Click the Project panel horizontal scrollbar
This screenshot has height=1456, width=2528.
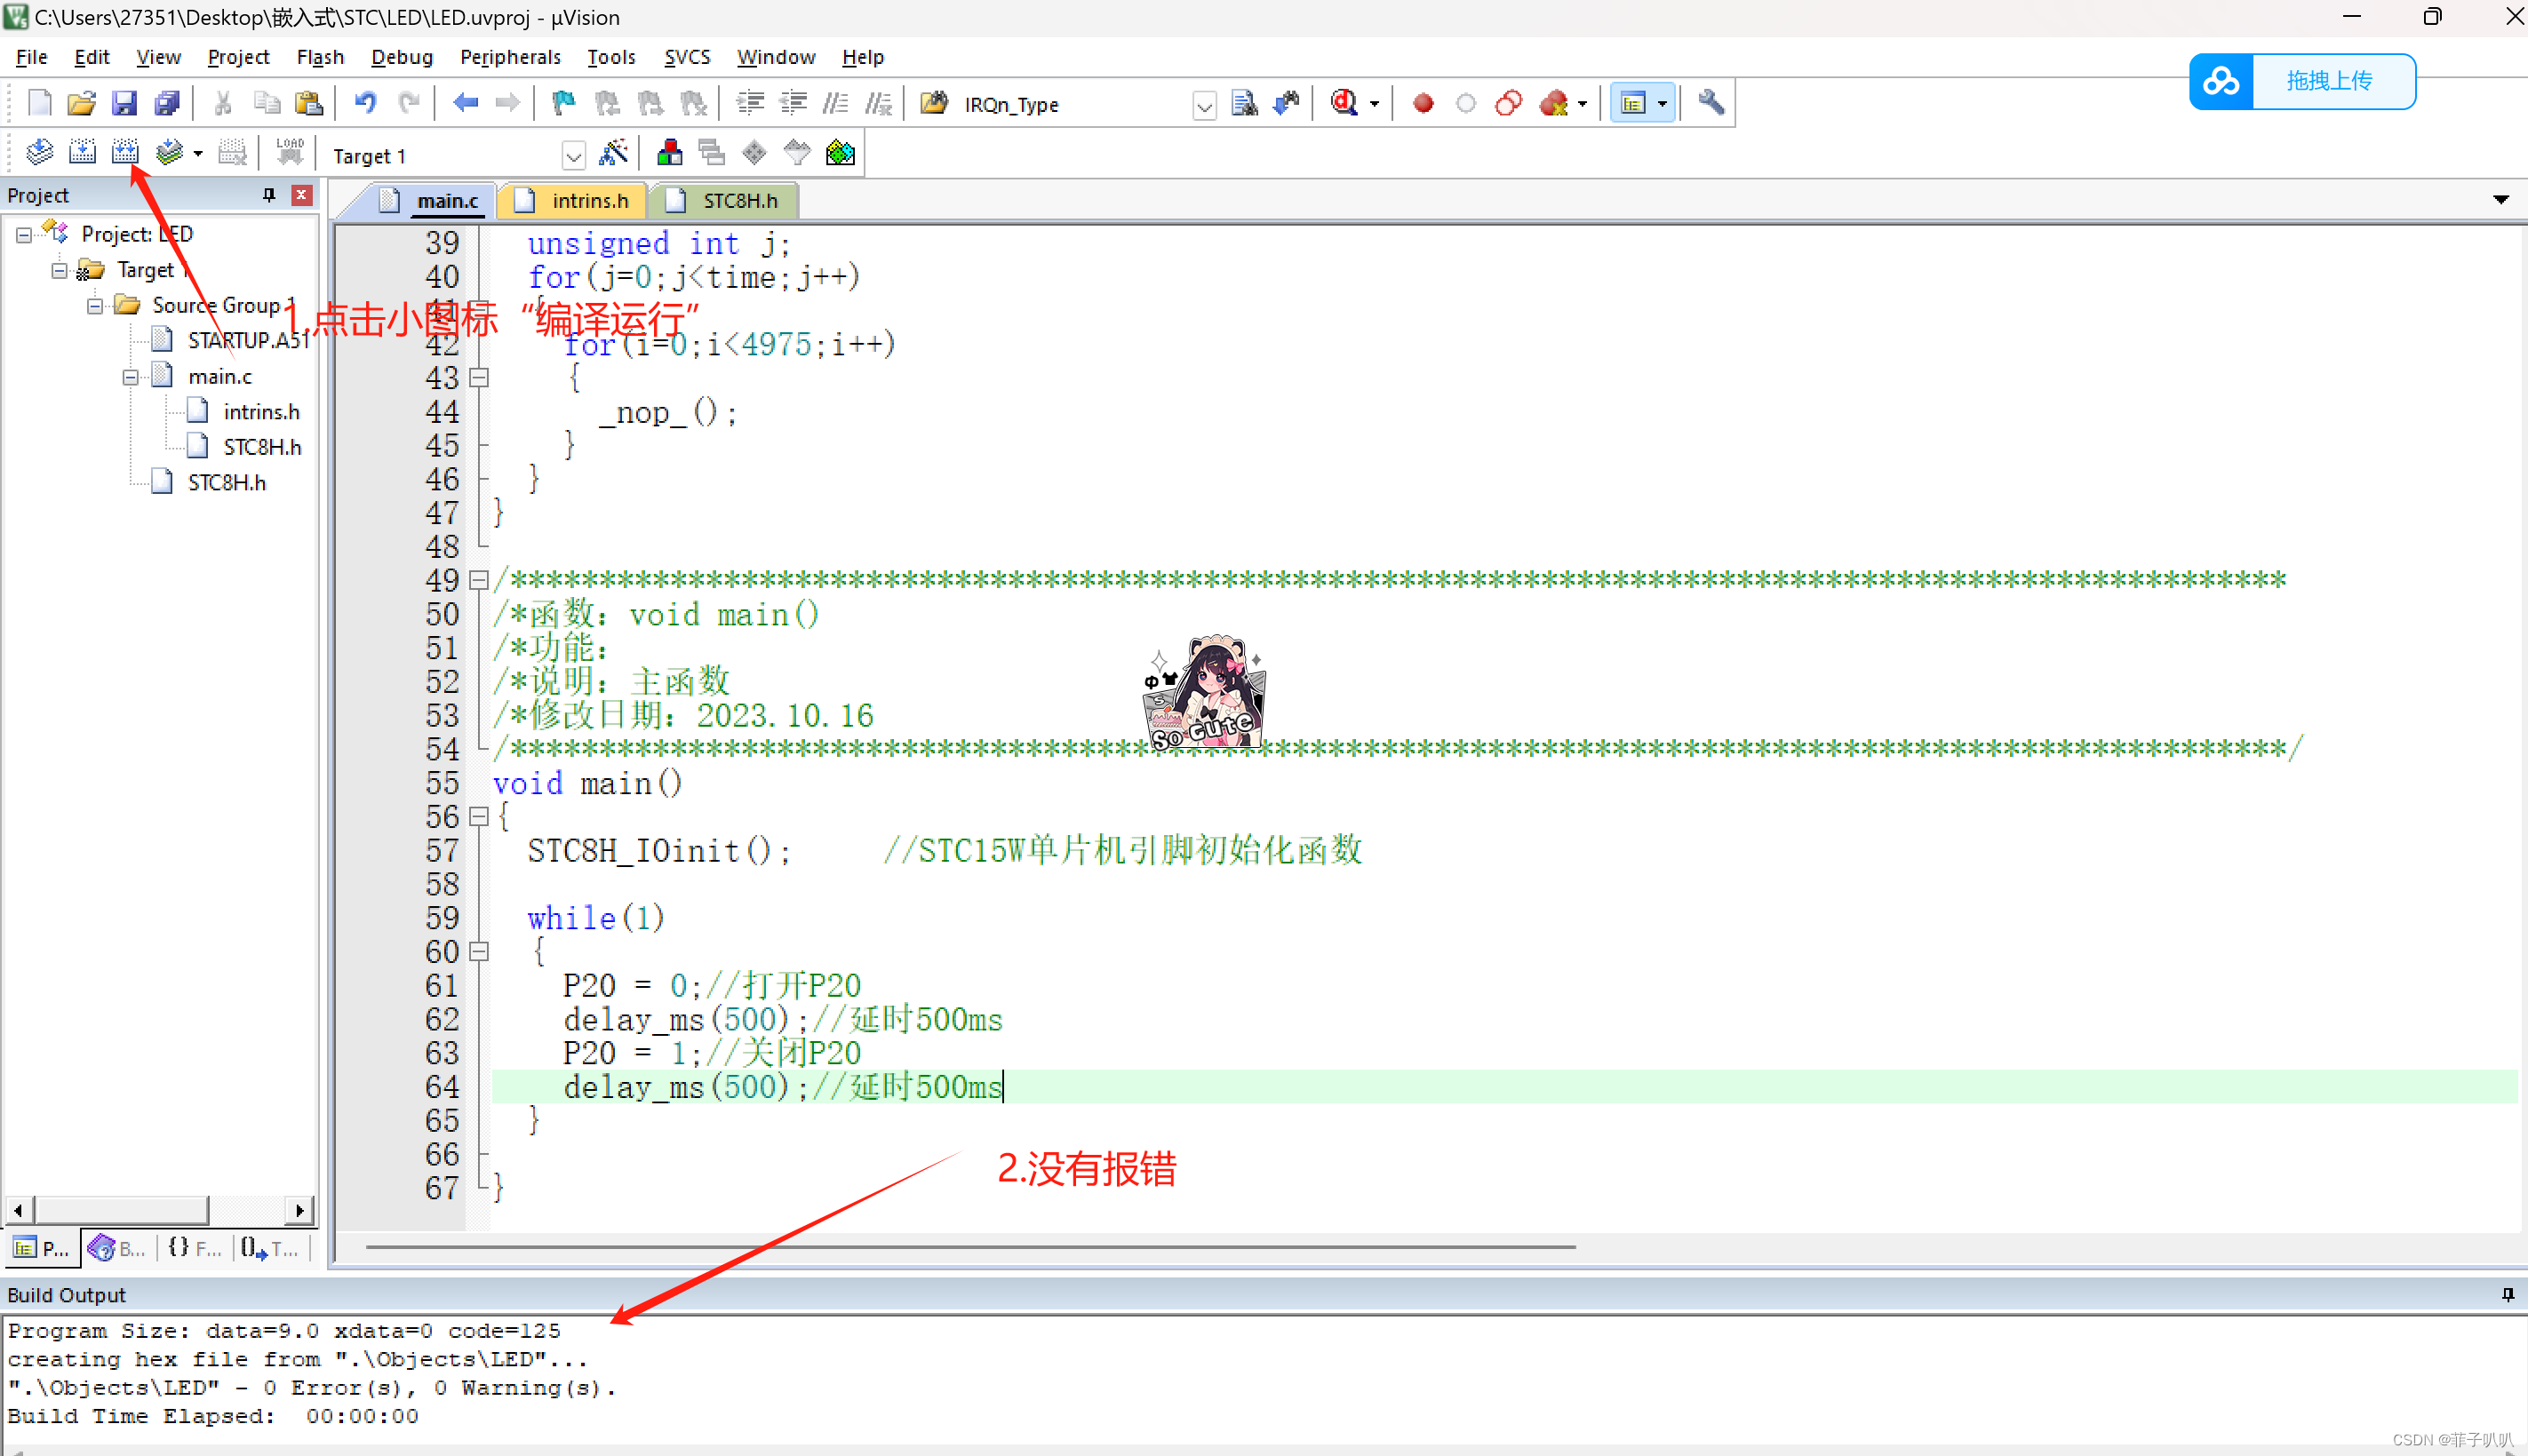(x=122, y=1210)
